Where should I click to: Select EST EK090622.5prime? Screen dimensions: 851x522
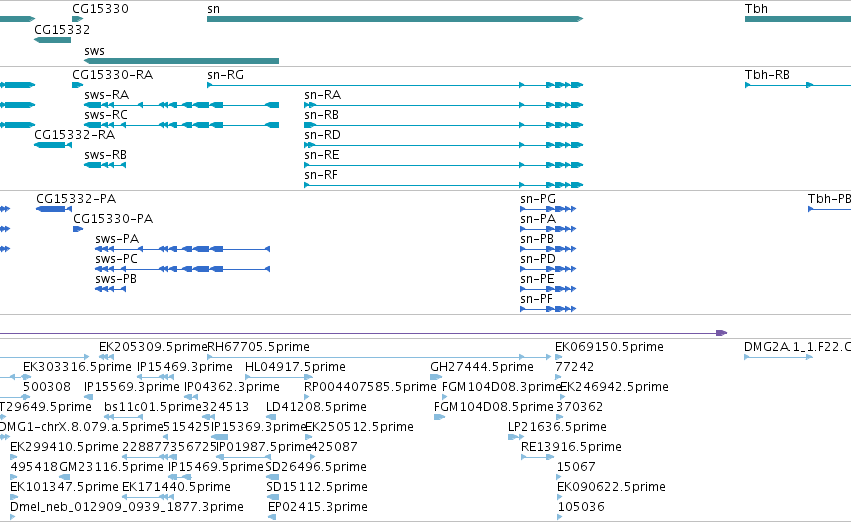[560, 498]
